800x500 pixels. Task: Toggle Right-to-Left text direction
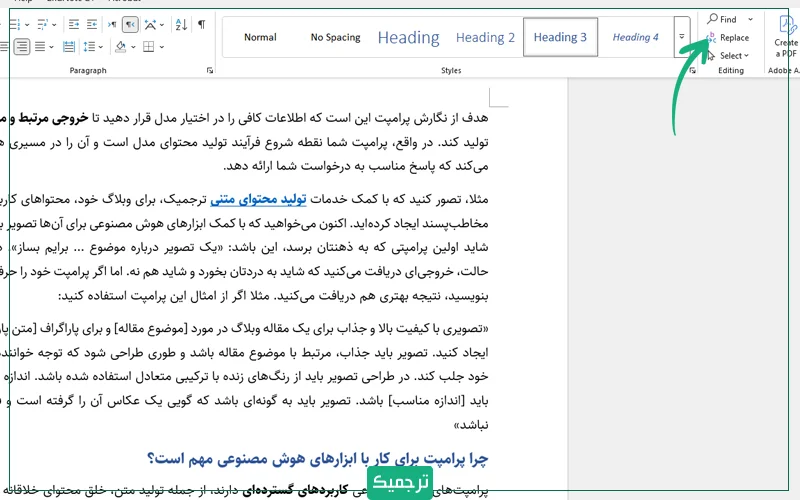coord(130,24)
